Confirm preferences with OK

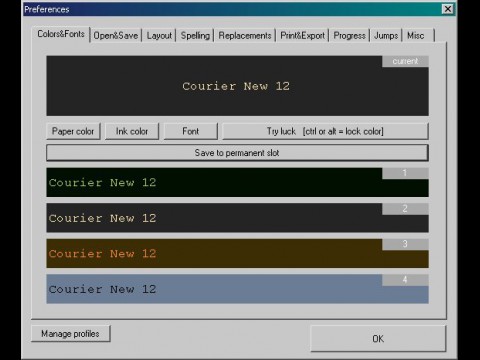tap(378, 339)
